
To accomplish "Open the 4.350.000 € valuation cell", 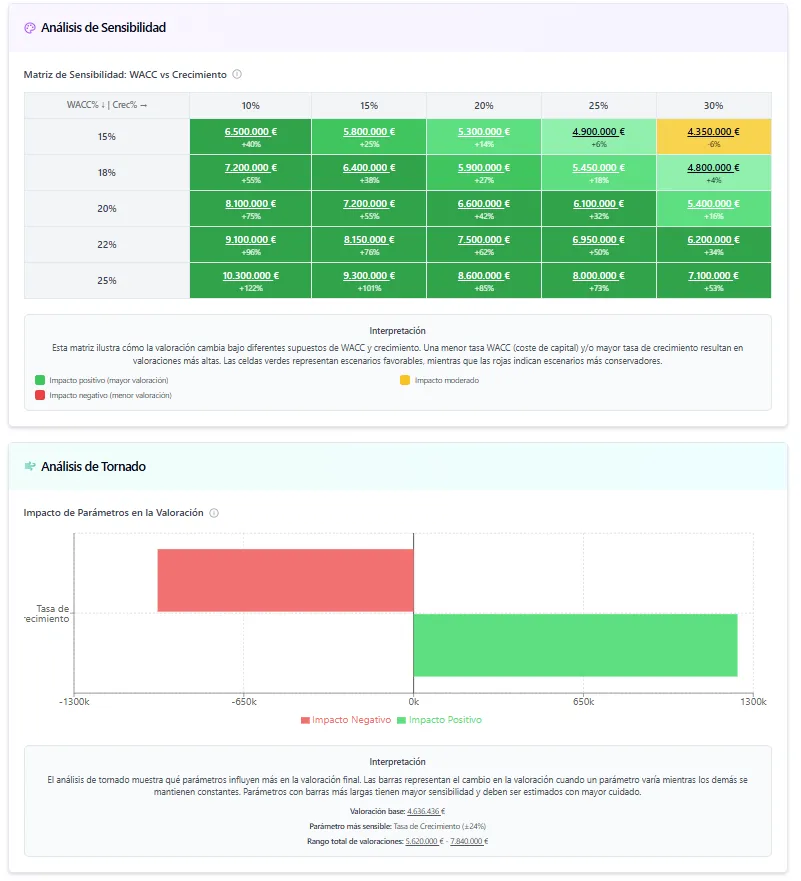I will click(x=713, y=131).
